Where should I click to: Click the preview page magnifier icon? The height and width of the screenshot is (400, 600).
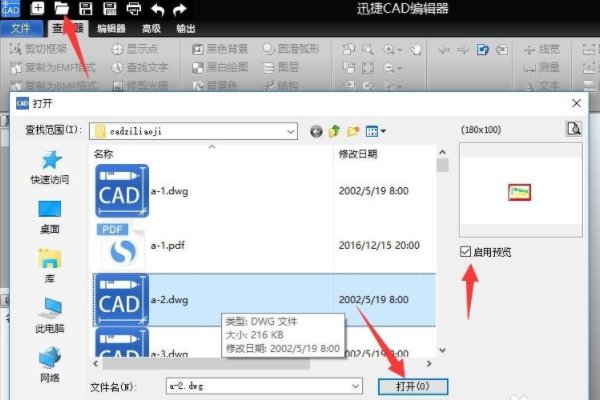click(x=574, y=129)
